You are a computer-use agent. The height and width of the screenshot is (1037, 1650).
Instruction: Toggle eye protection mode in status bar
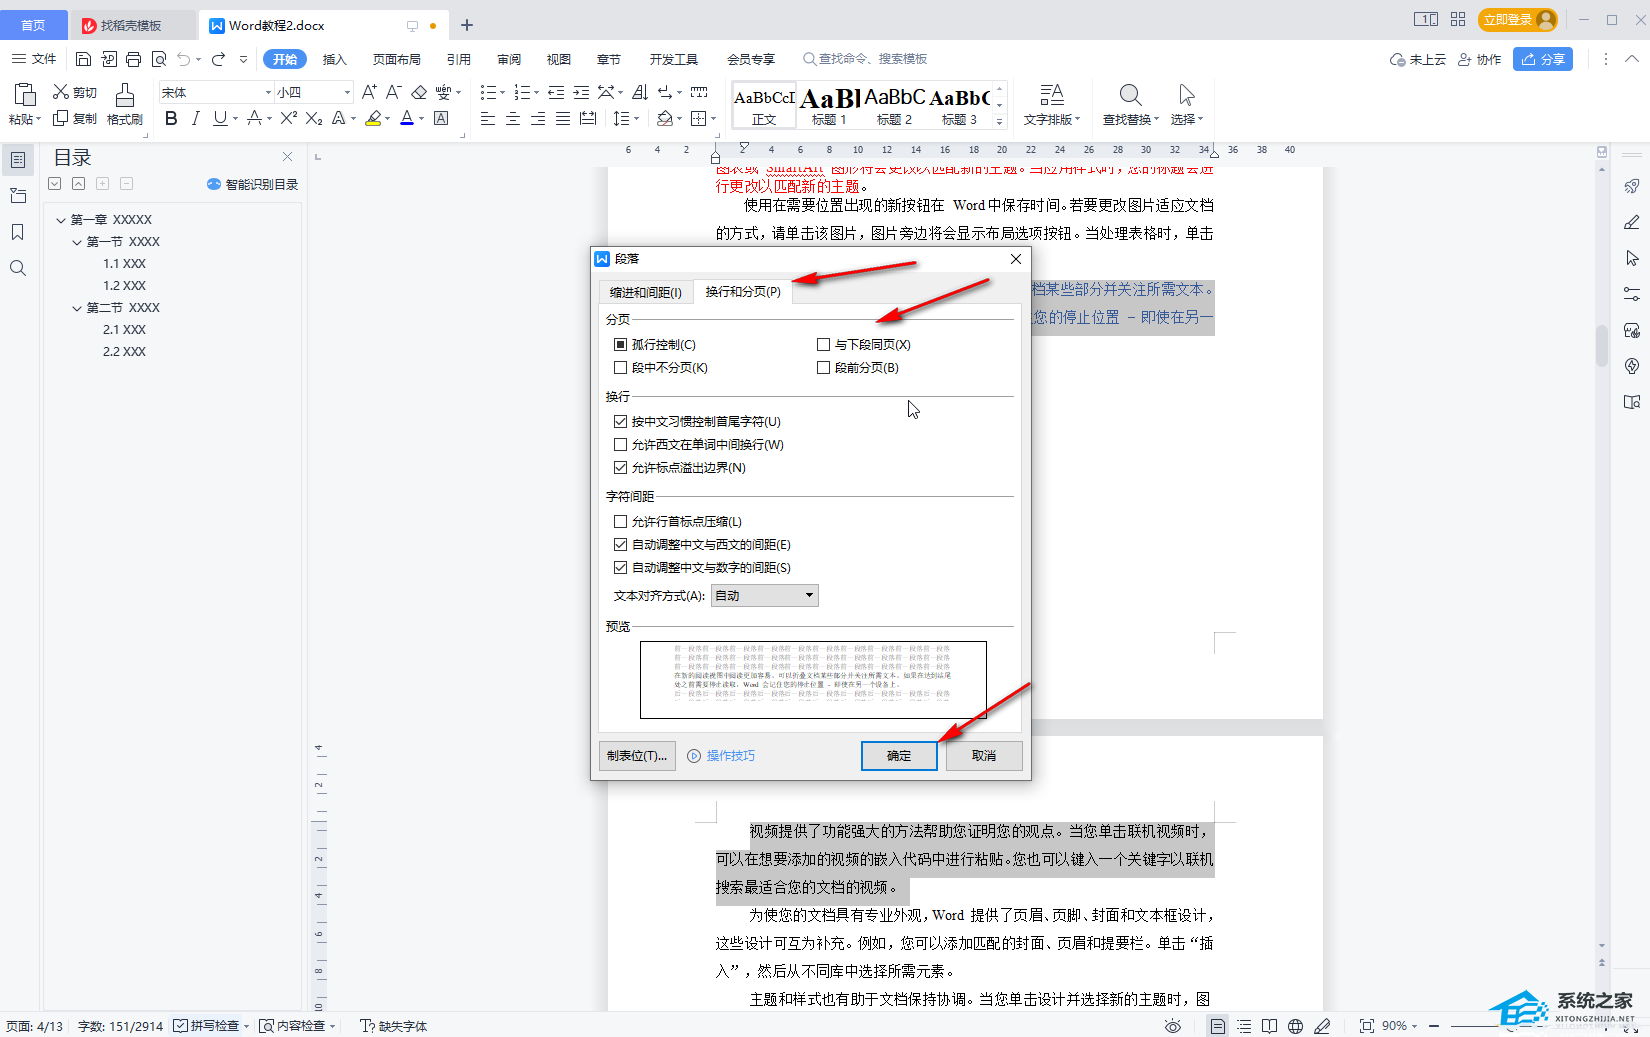pos(1173,1026)
